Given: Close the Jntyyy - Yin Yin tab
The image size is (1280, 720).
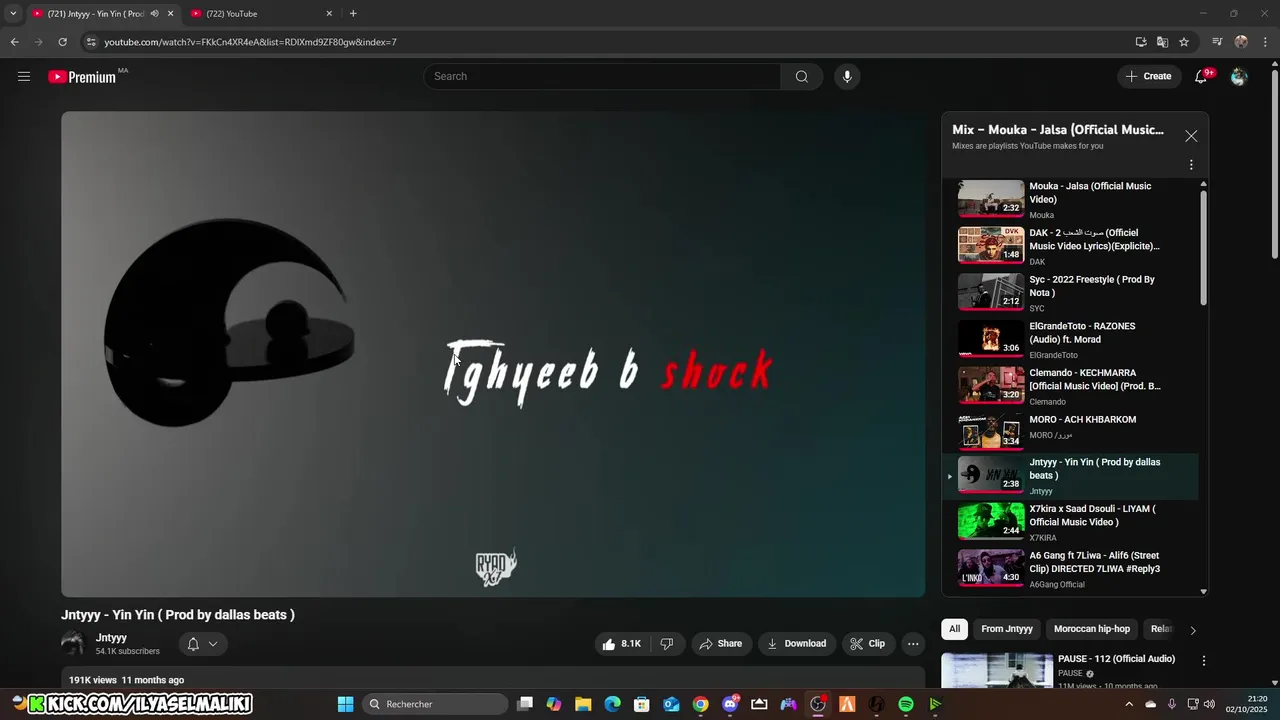Looking at the screenshot, I should [x=170, y=13].
